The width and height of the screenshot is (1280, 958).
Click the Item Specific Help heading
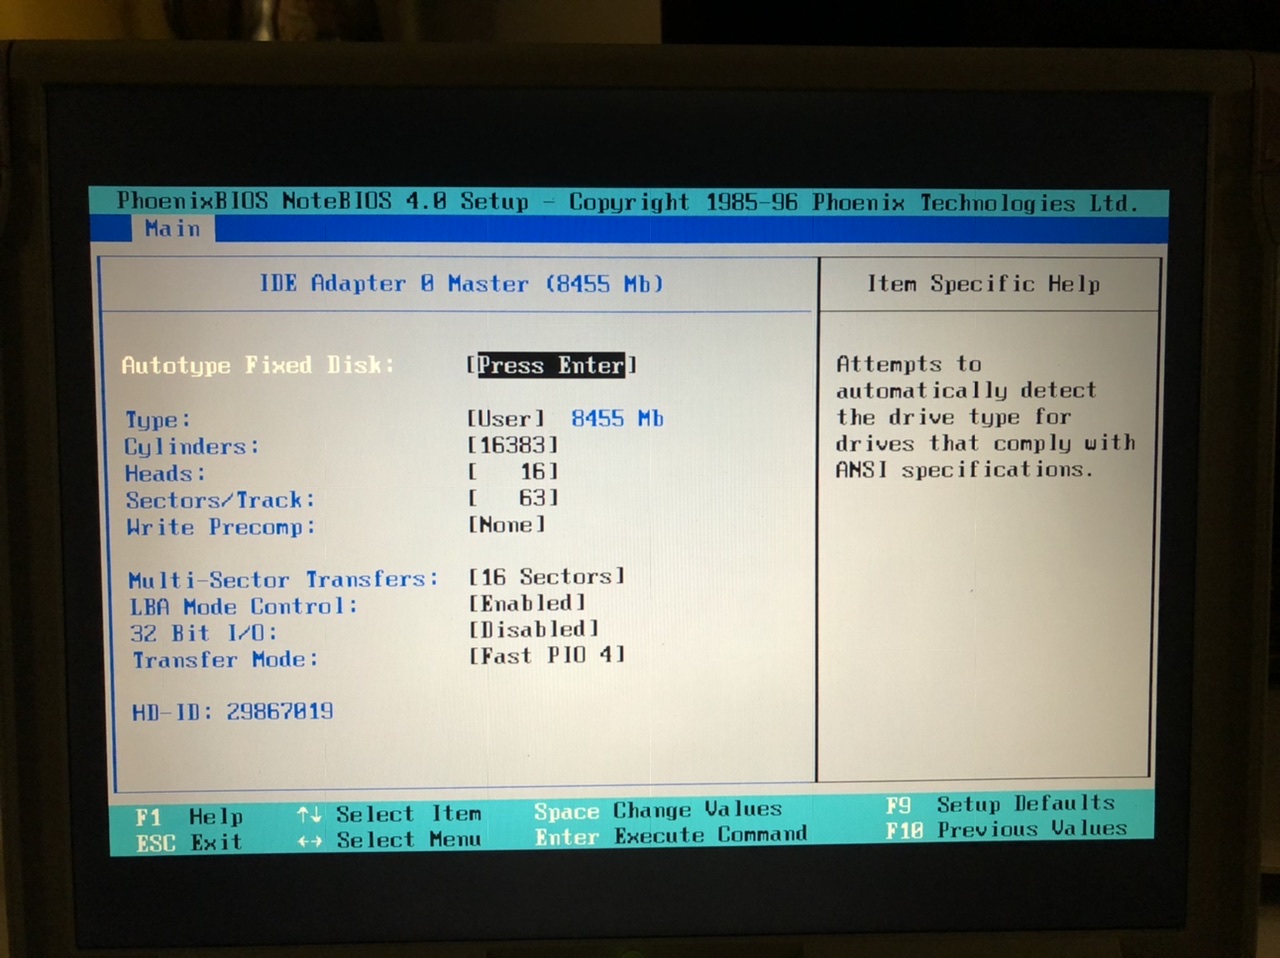coord(983,284)
